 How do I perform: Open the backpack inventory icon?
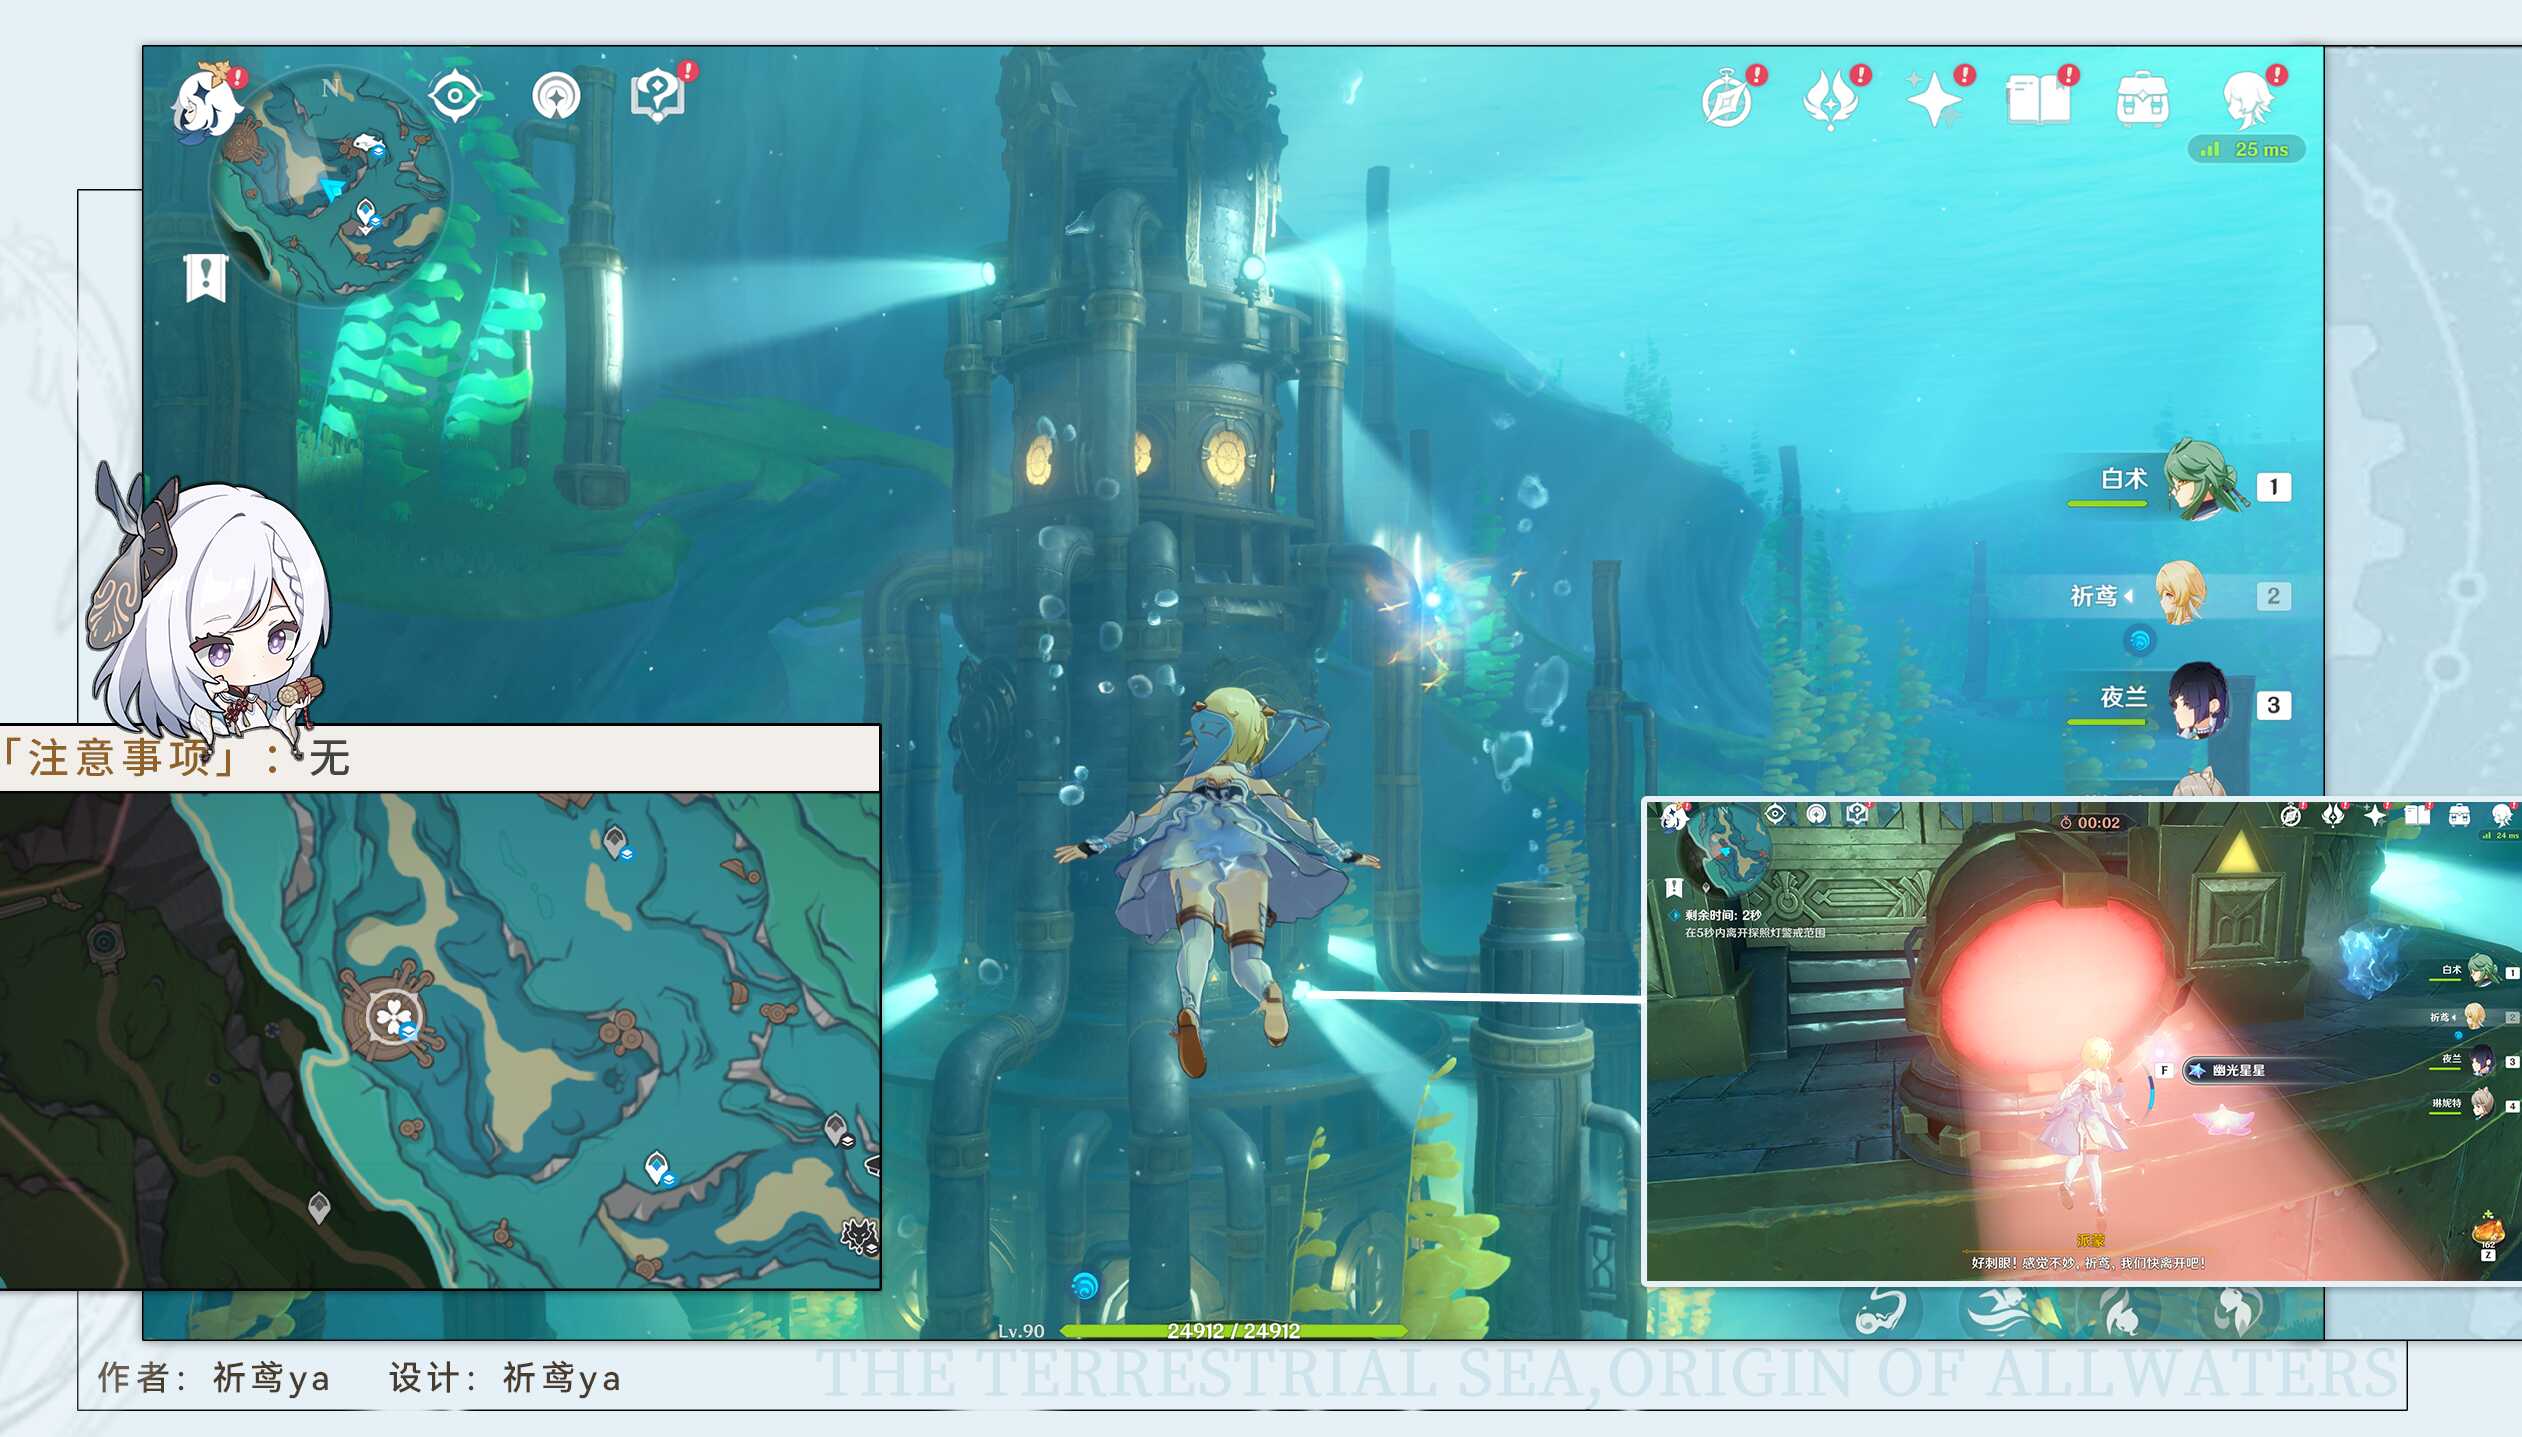pos(2143,98)
